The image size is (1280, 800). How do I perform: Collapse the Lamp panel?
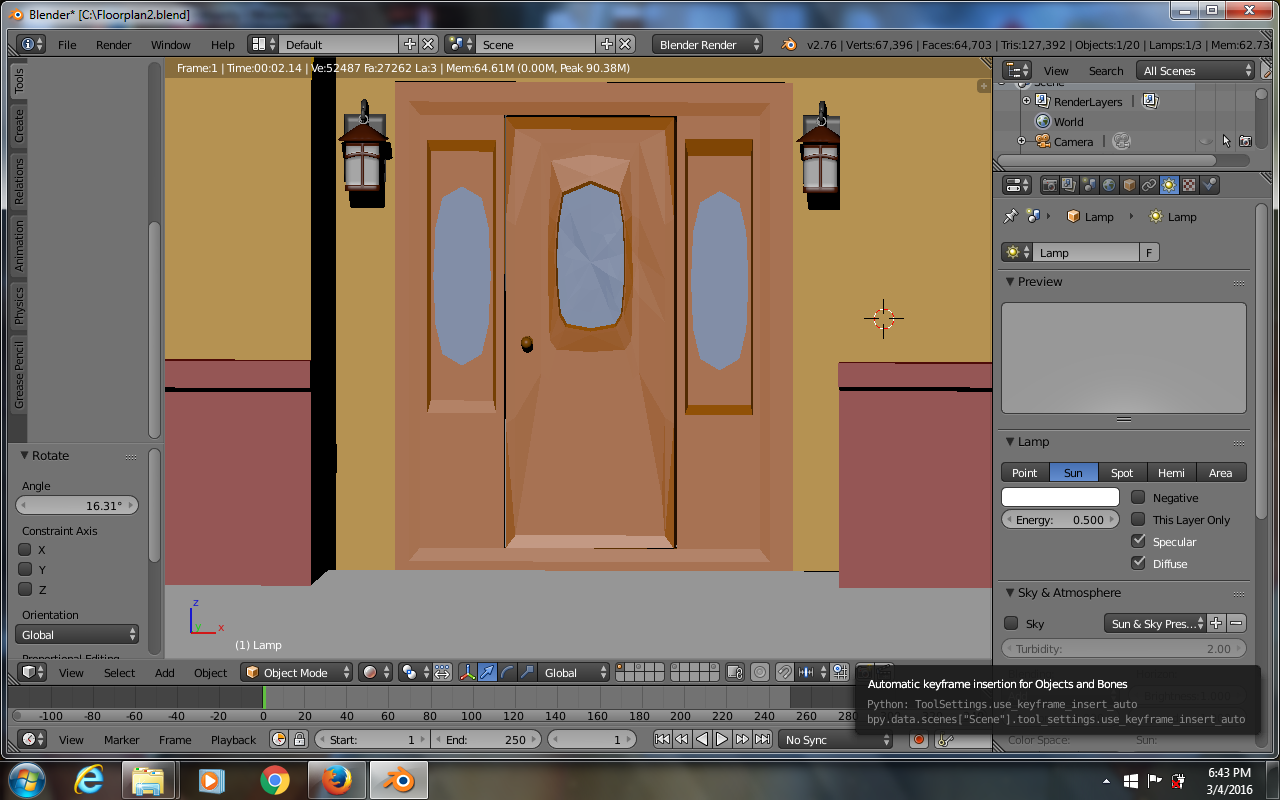[1010, 441]
